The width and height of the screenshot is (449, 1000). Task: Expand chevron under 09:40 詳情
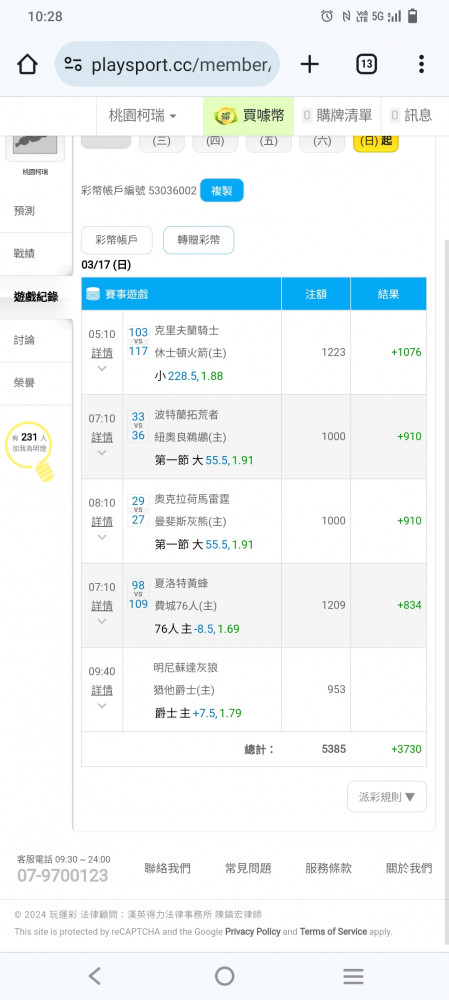102,705
